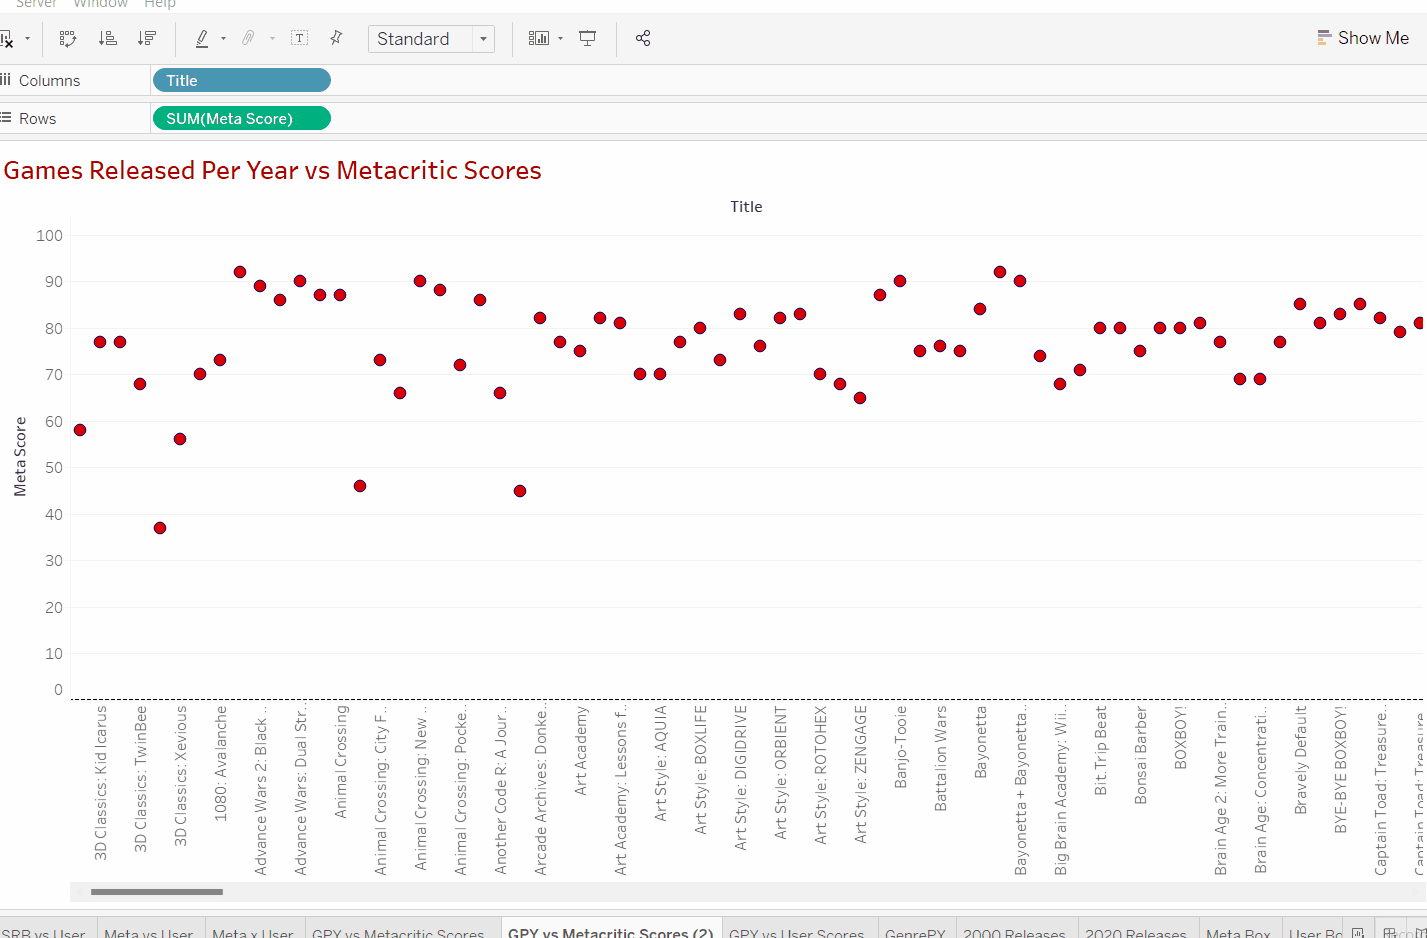Click the 3D Classics: Xevious data point

(180, 439)
